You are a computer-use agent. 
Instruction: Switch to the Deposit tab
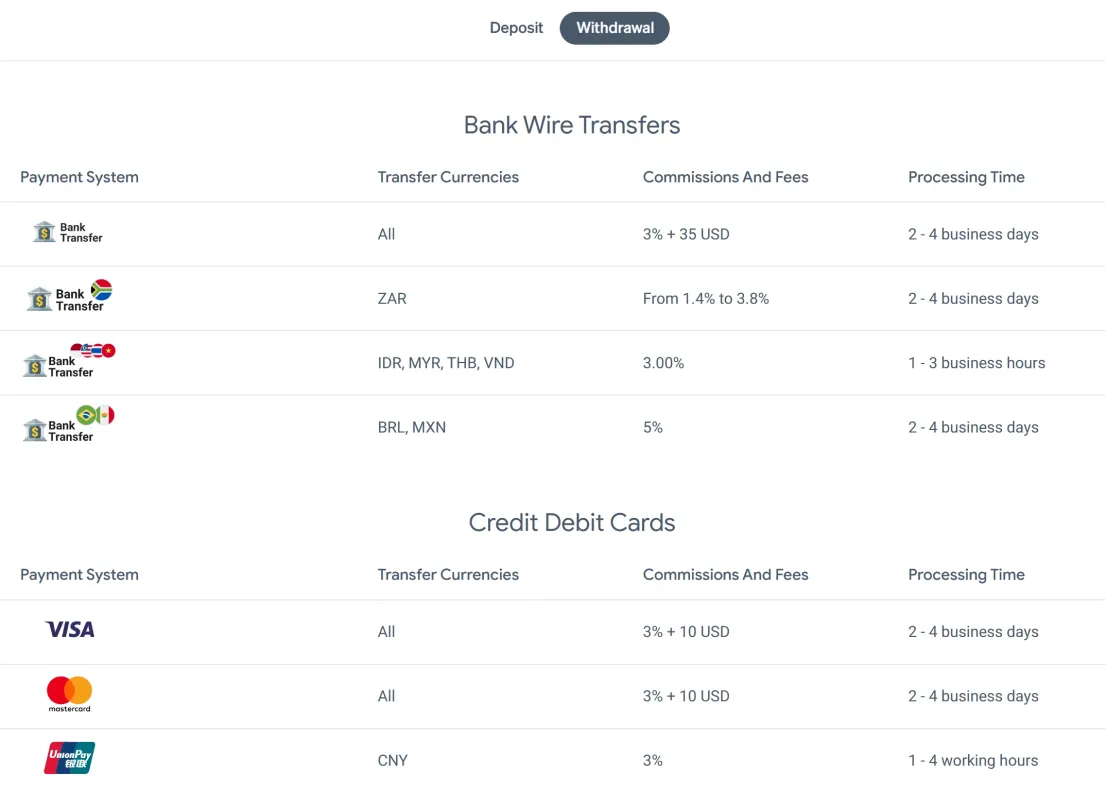(x=516, y=28)
